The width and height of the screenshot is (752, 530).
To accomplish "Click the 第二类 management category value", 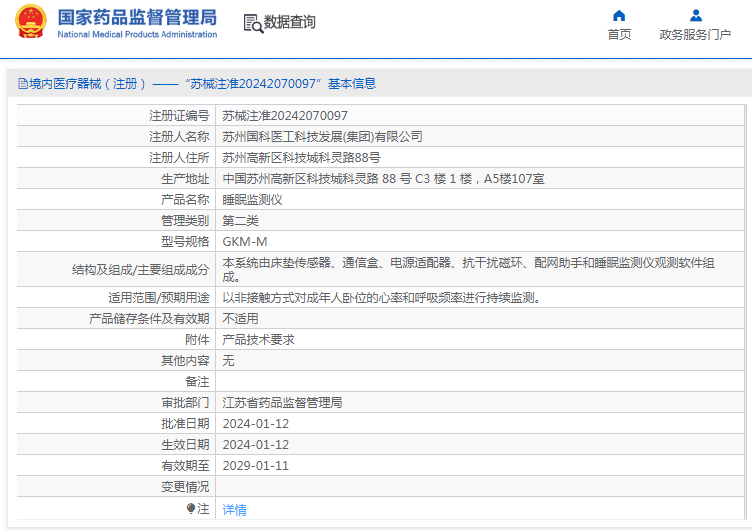I will (x=240, y=221).
